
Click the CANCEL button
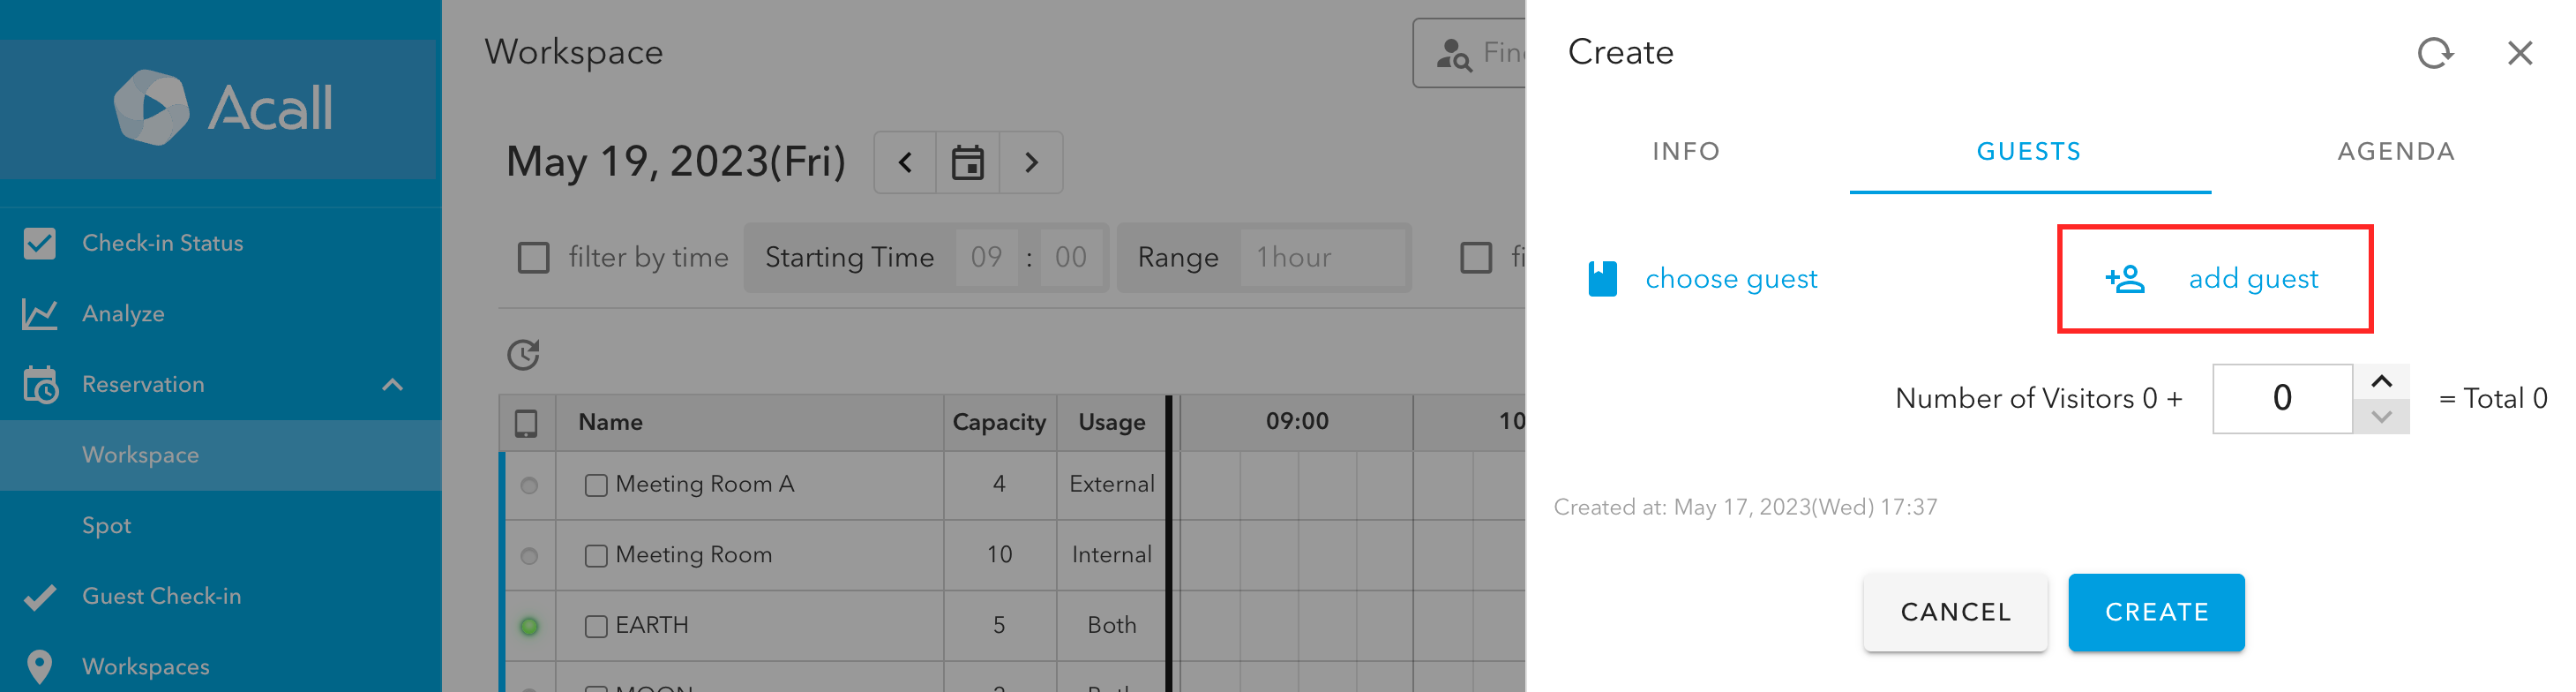(x=1955, y=613)
